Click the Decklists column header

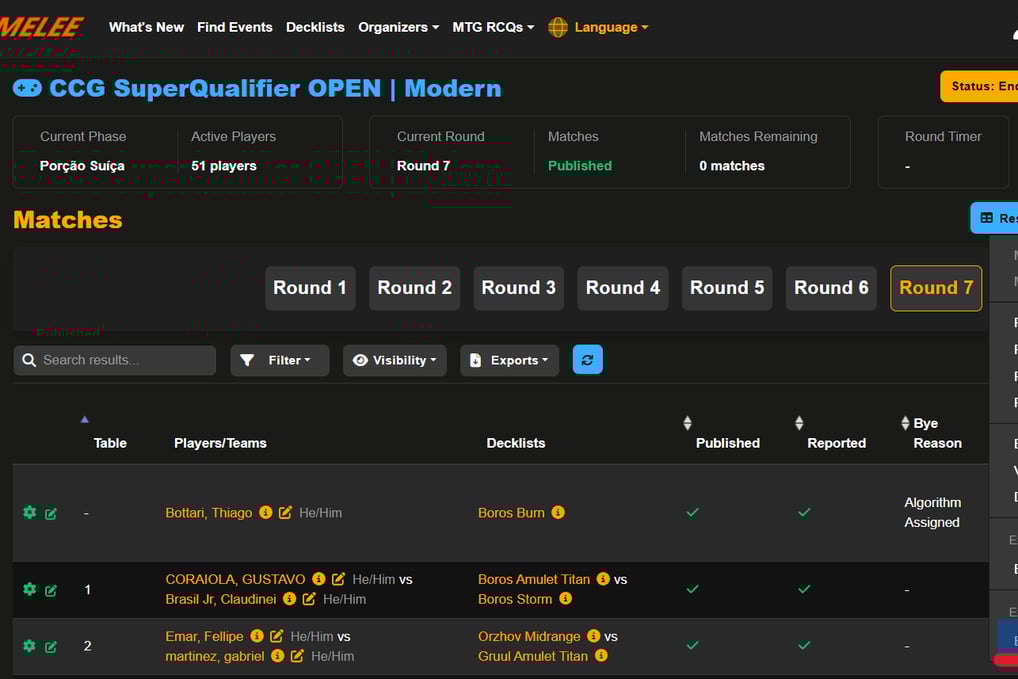pyautogui.click(x=515, y=443)
